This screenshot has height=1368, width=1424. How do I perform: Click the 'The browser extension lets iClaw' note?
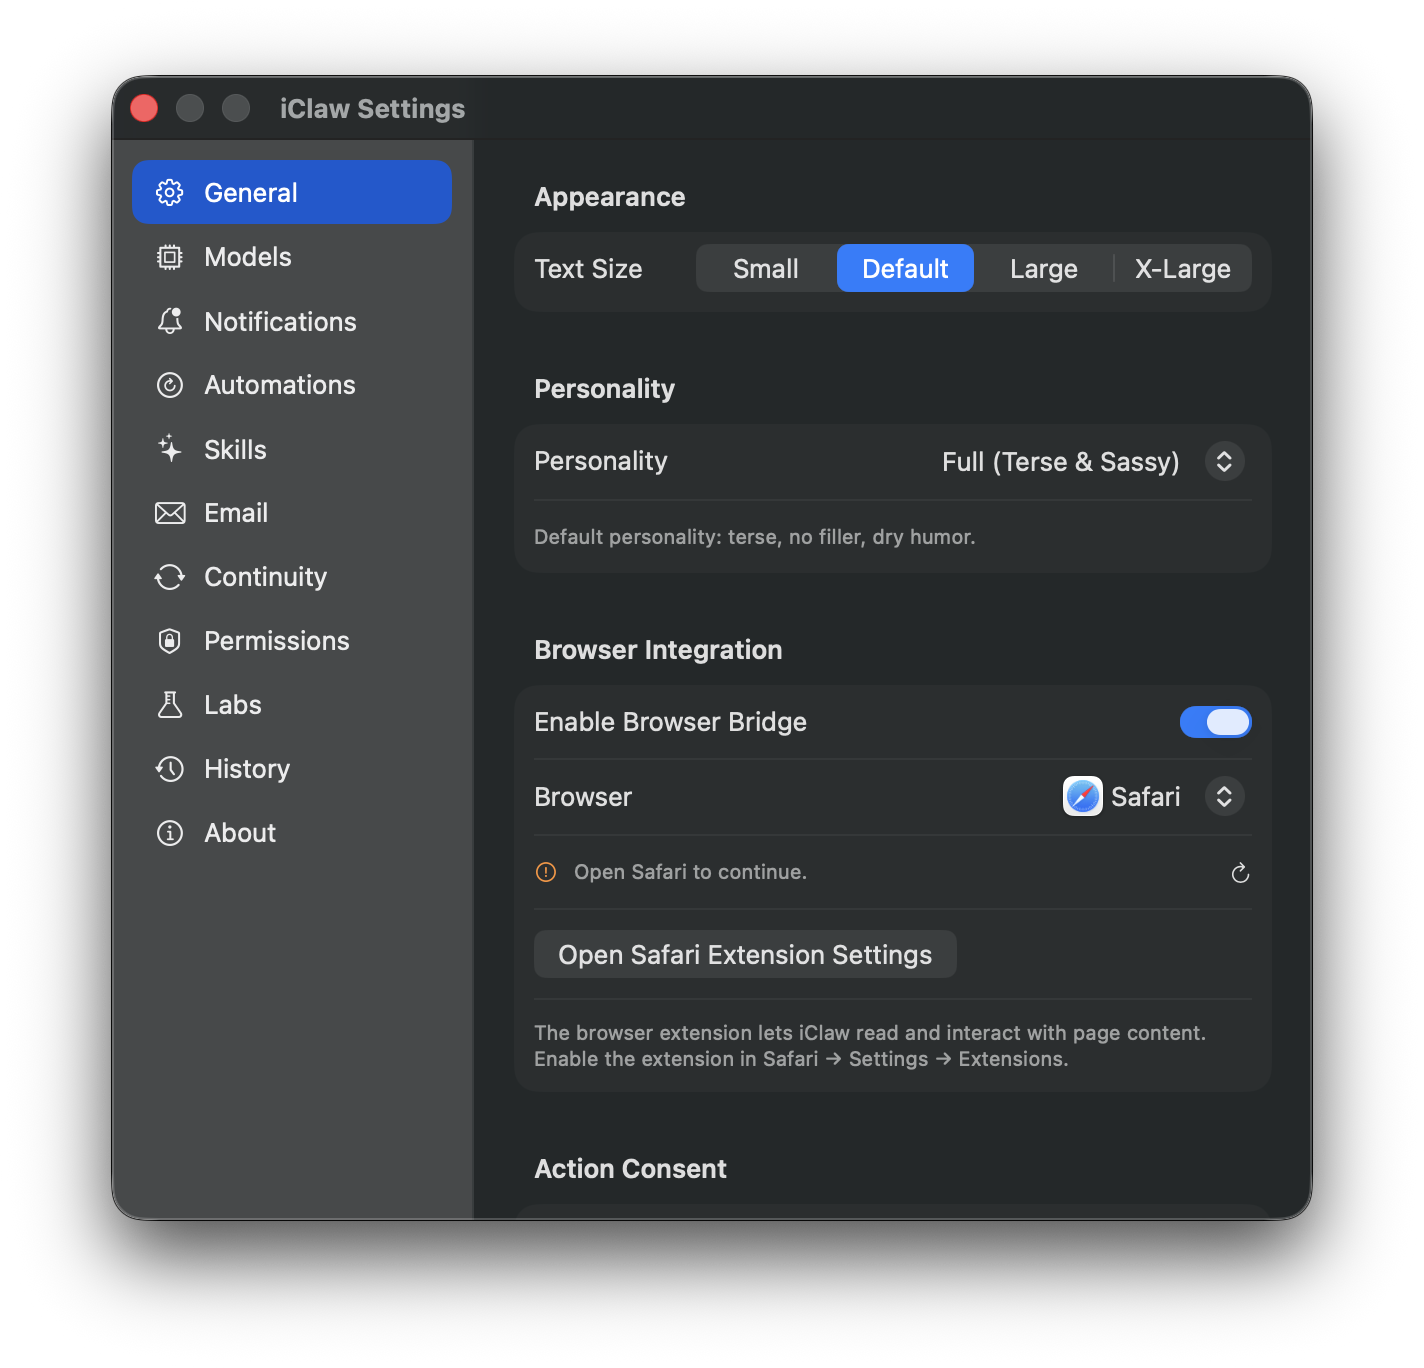(x=870, y=1046)
